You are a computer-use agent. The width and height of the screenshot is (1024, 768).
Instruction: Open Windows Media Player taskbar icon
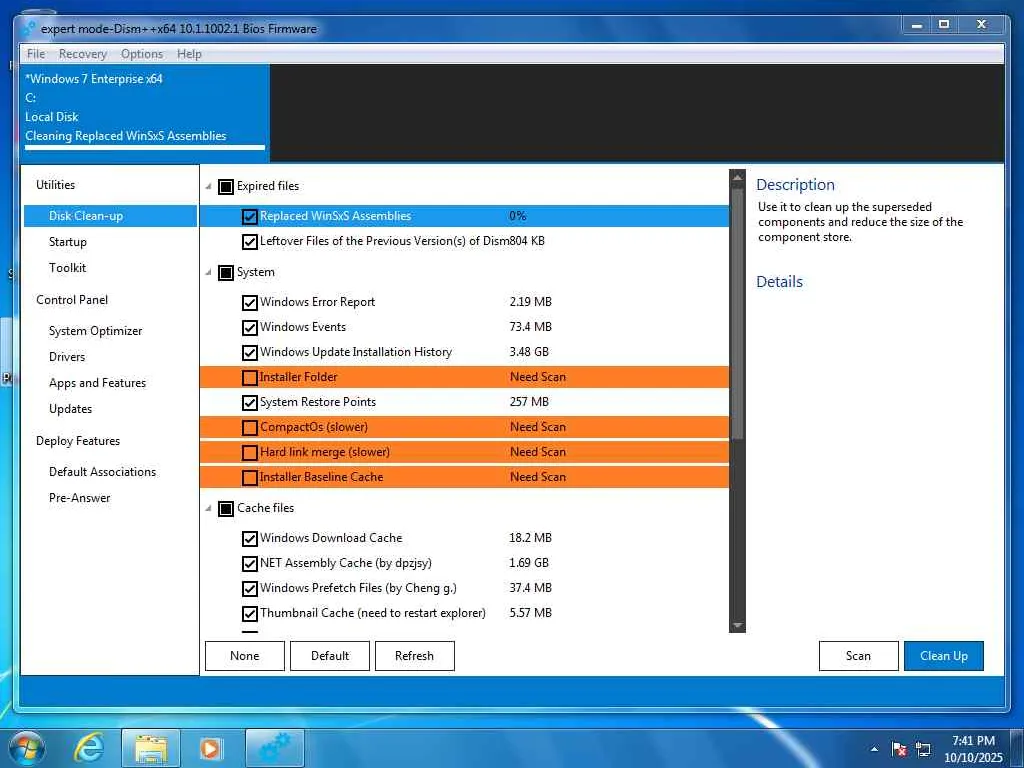coord(211,748)
